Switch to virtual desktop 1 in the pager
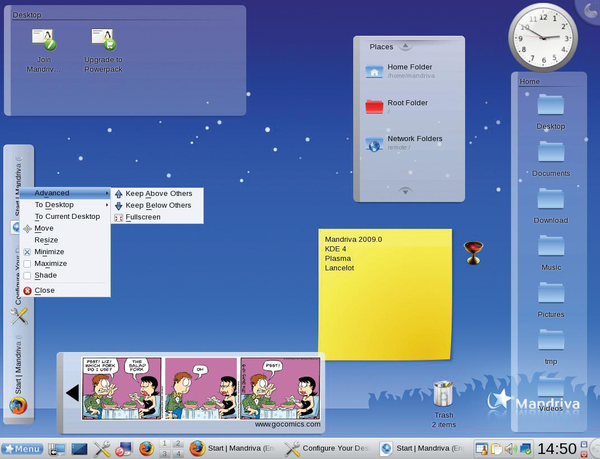Screen dimensions: 600x459 click(165, 443)
